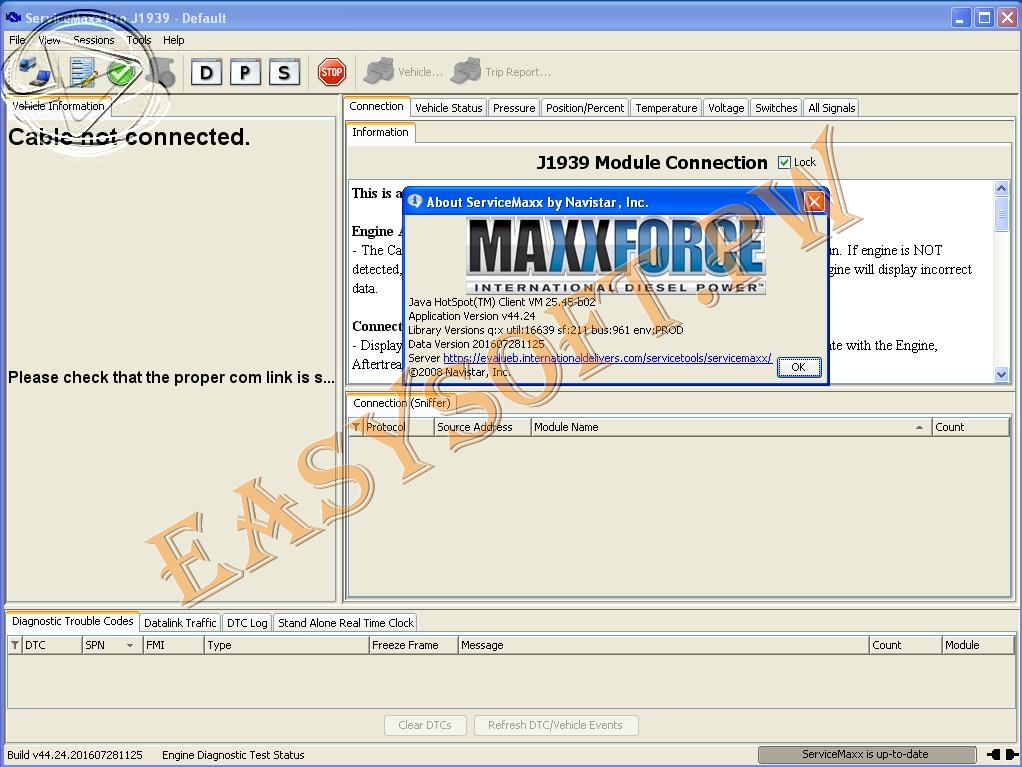Open the Help menu
1022x767 pixels.
(x=173, y=40)
